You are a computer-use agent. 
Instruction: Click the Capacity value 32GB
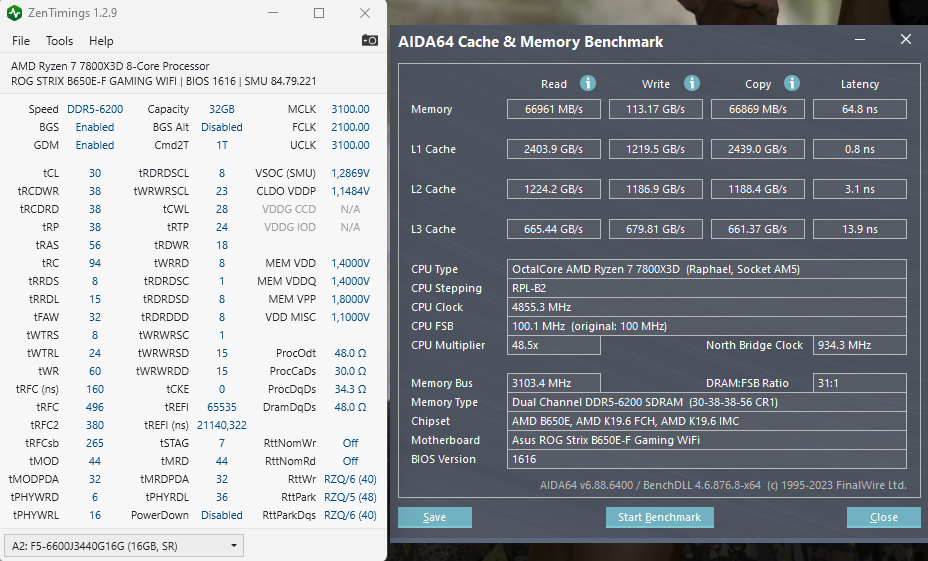point(221,109)
